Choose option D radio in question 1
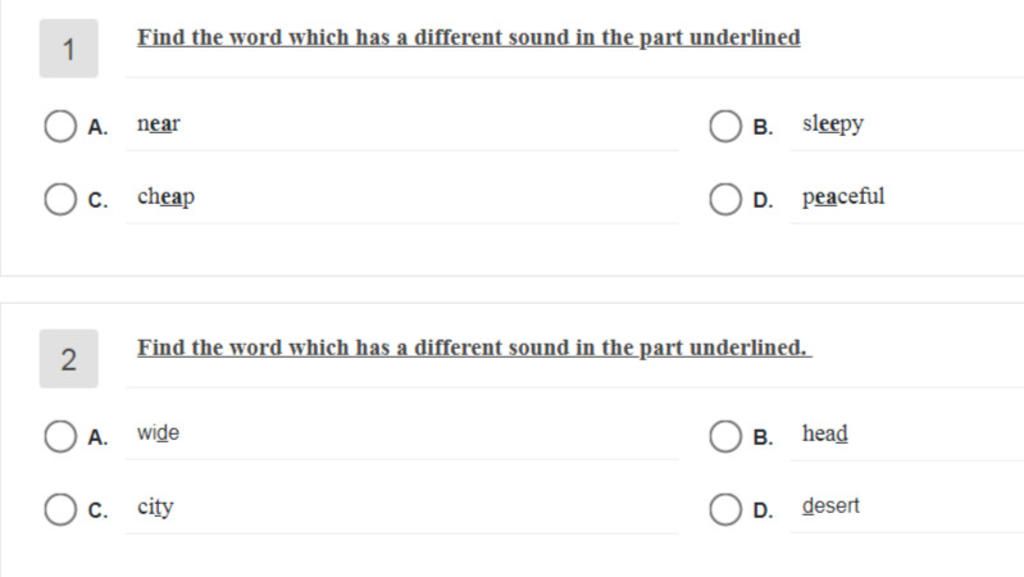 [725, 199]
